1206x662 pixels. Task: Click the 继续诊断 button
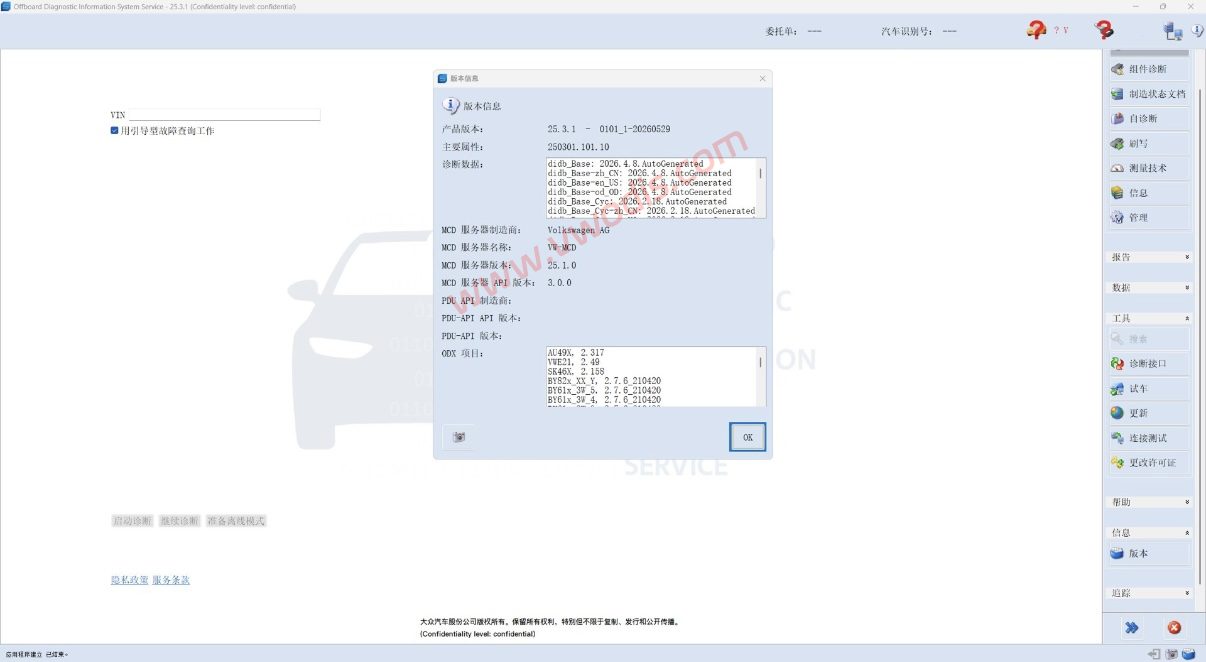179,521
